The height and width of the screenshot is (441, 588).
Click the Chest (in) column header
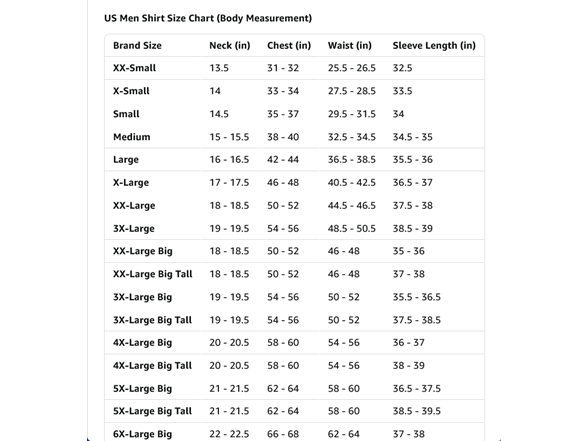click(289, 45)
